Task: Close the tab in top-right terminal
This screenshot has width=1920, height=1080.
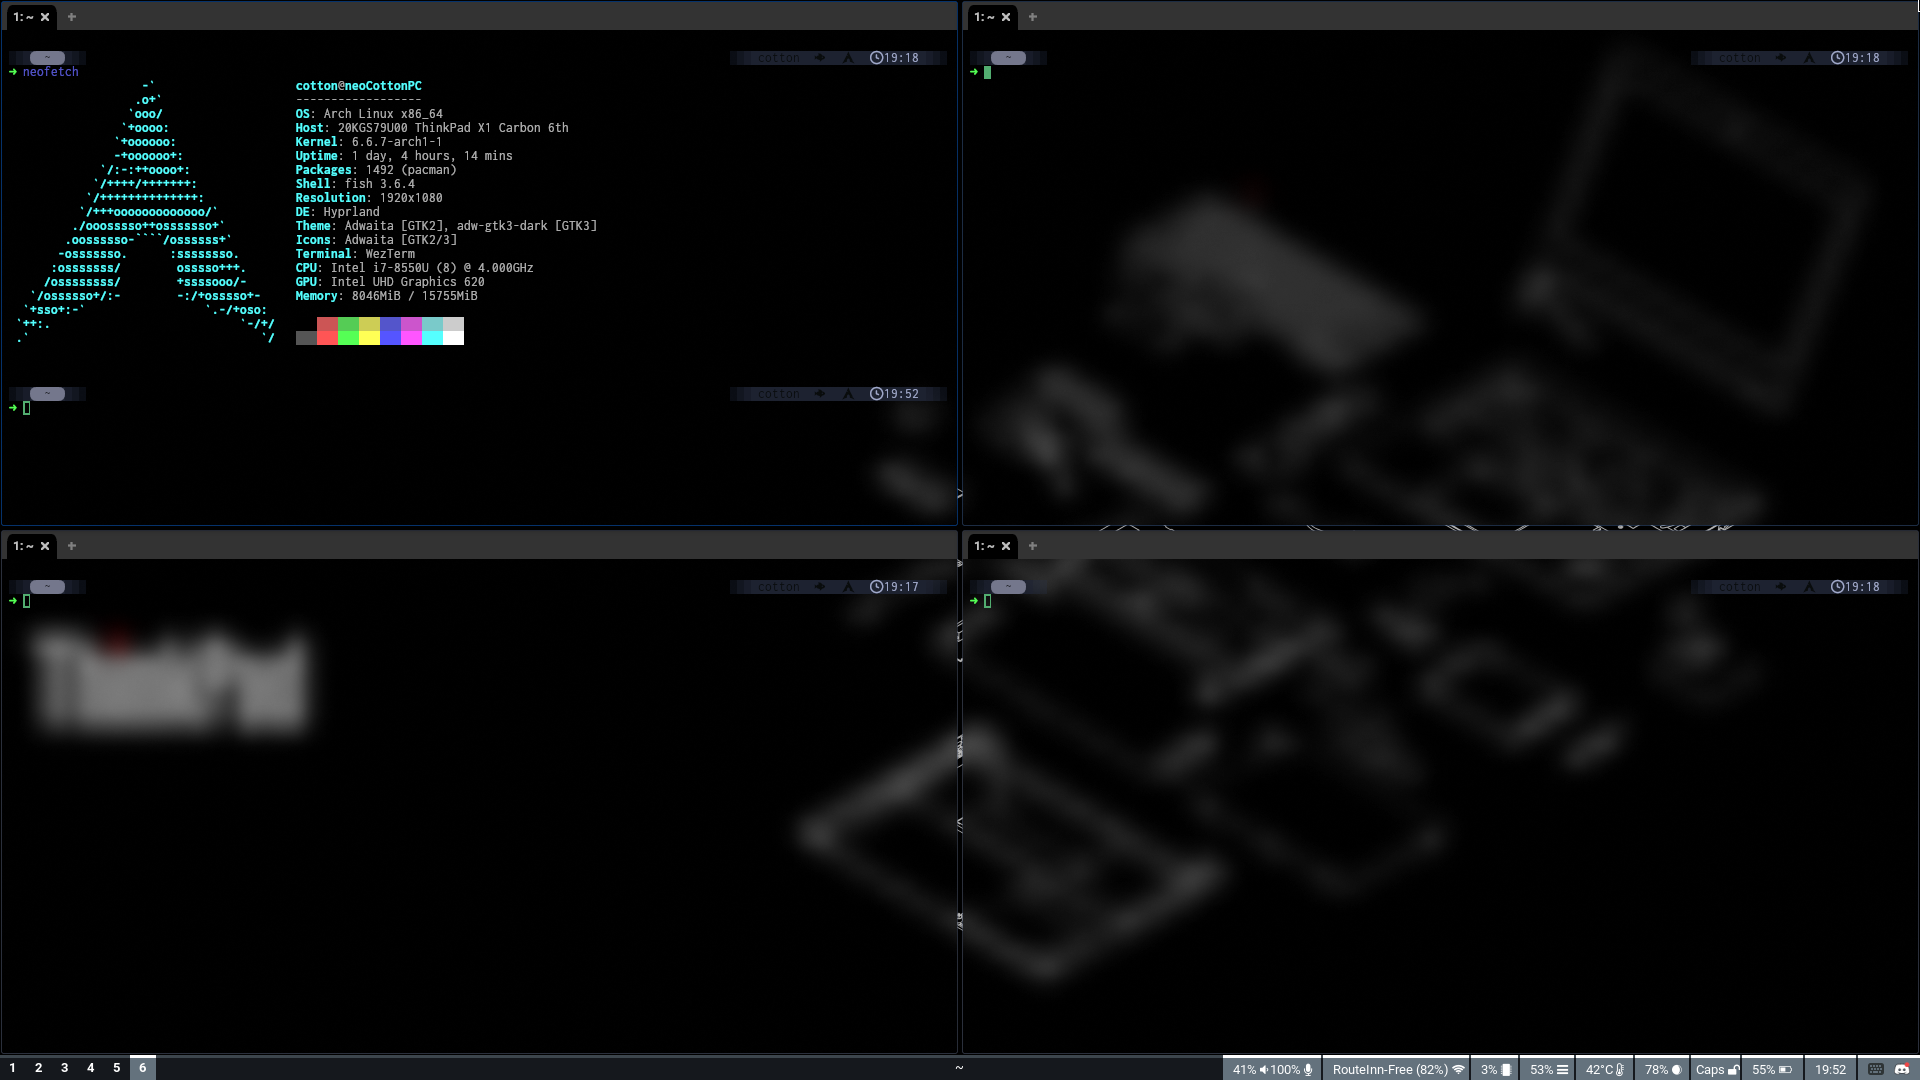Action: [x=1006, y=17]
